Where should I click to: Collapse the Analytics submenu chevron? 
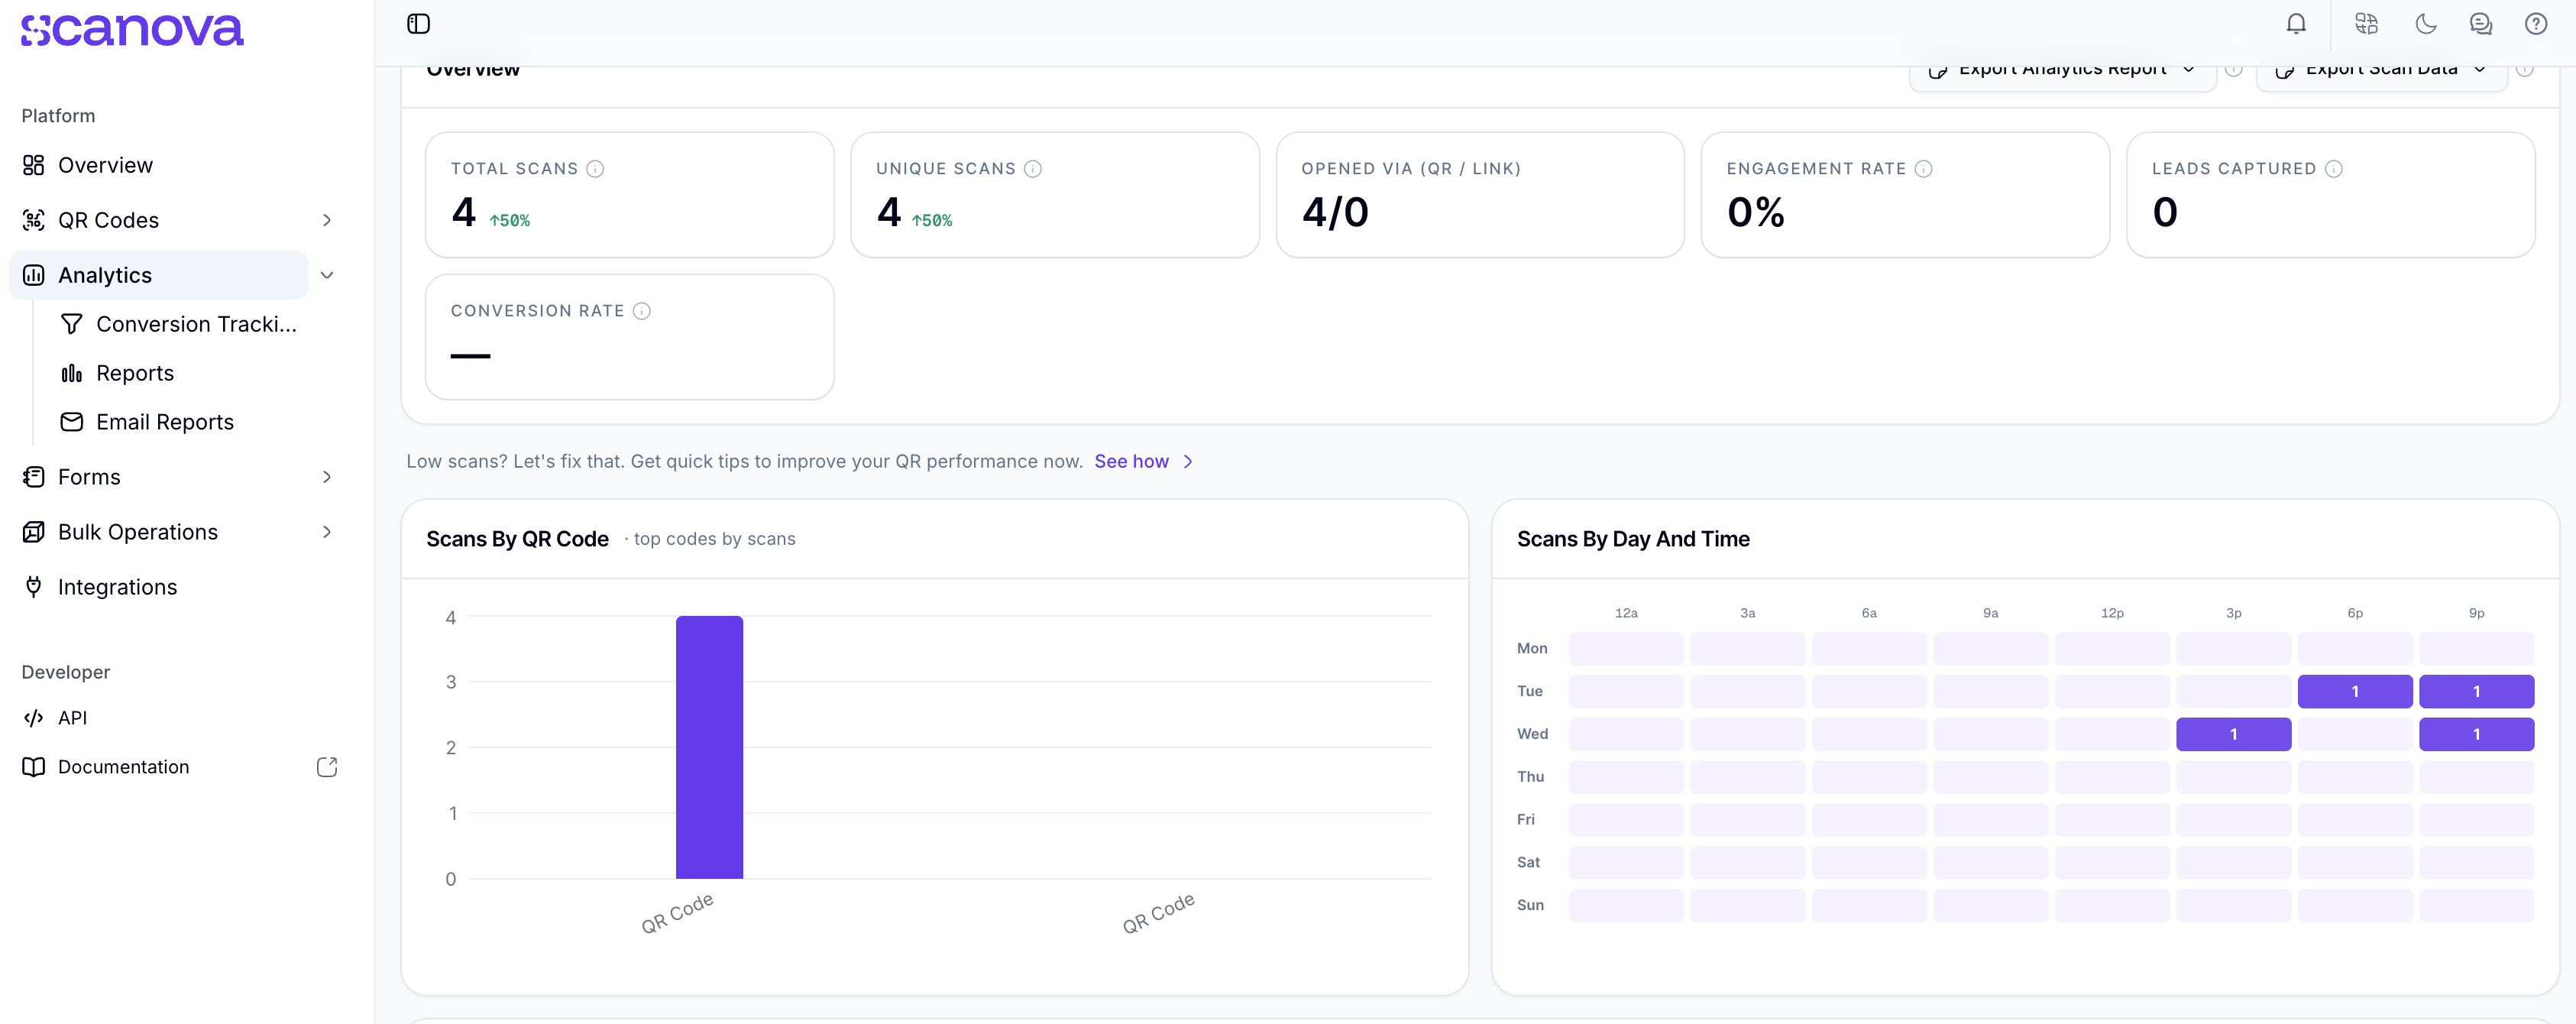(x=327, y=275)
